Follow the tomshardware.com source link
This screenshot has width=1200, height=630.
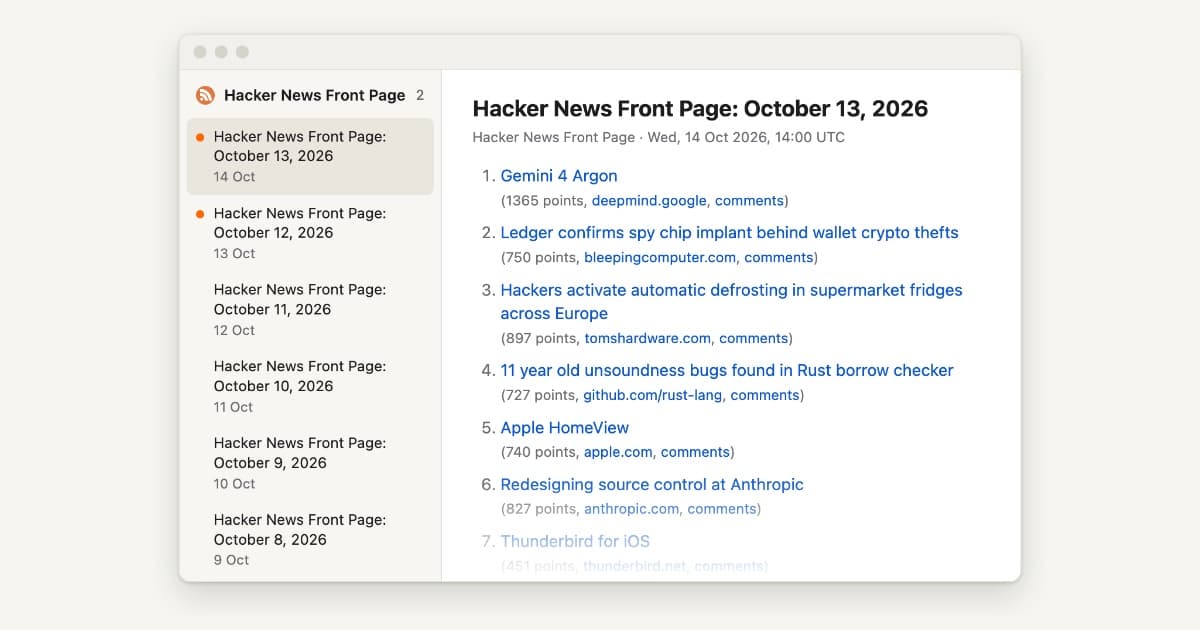pyautogui.click(x=648, y=338)
